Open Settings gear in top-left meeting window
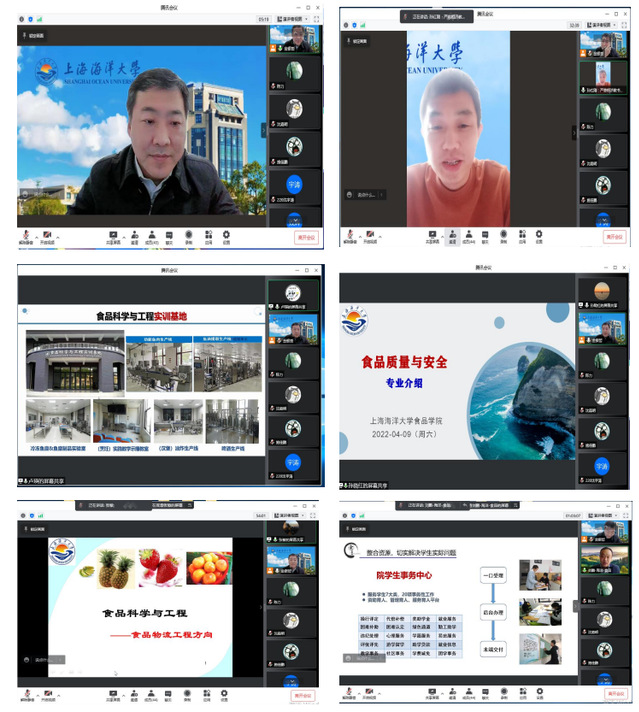The width and height of the screenshot is (639, 712). (226, 236)
